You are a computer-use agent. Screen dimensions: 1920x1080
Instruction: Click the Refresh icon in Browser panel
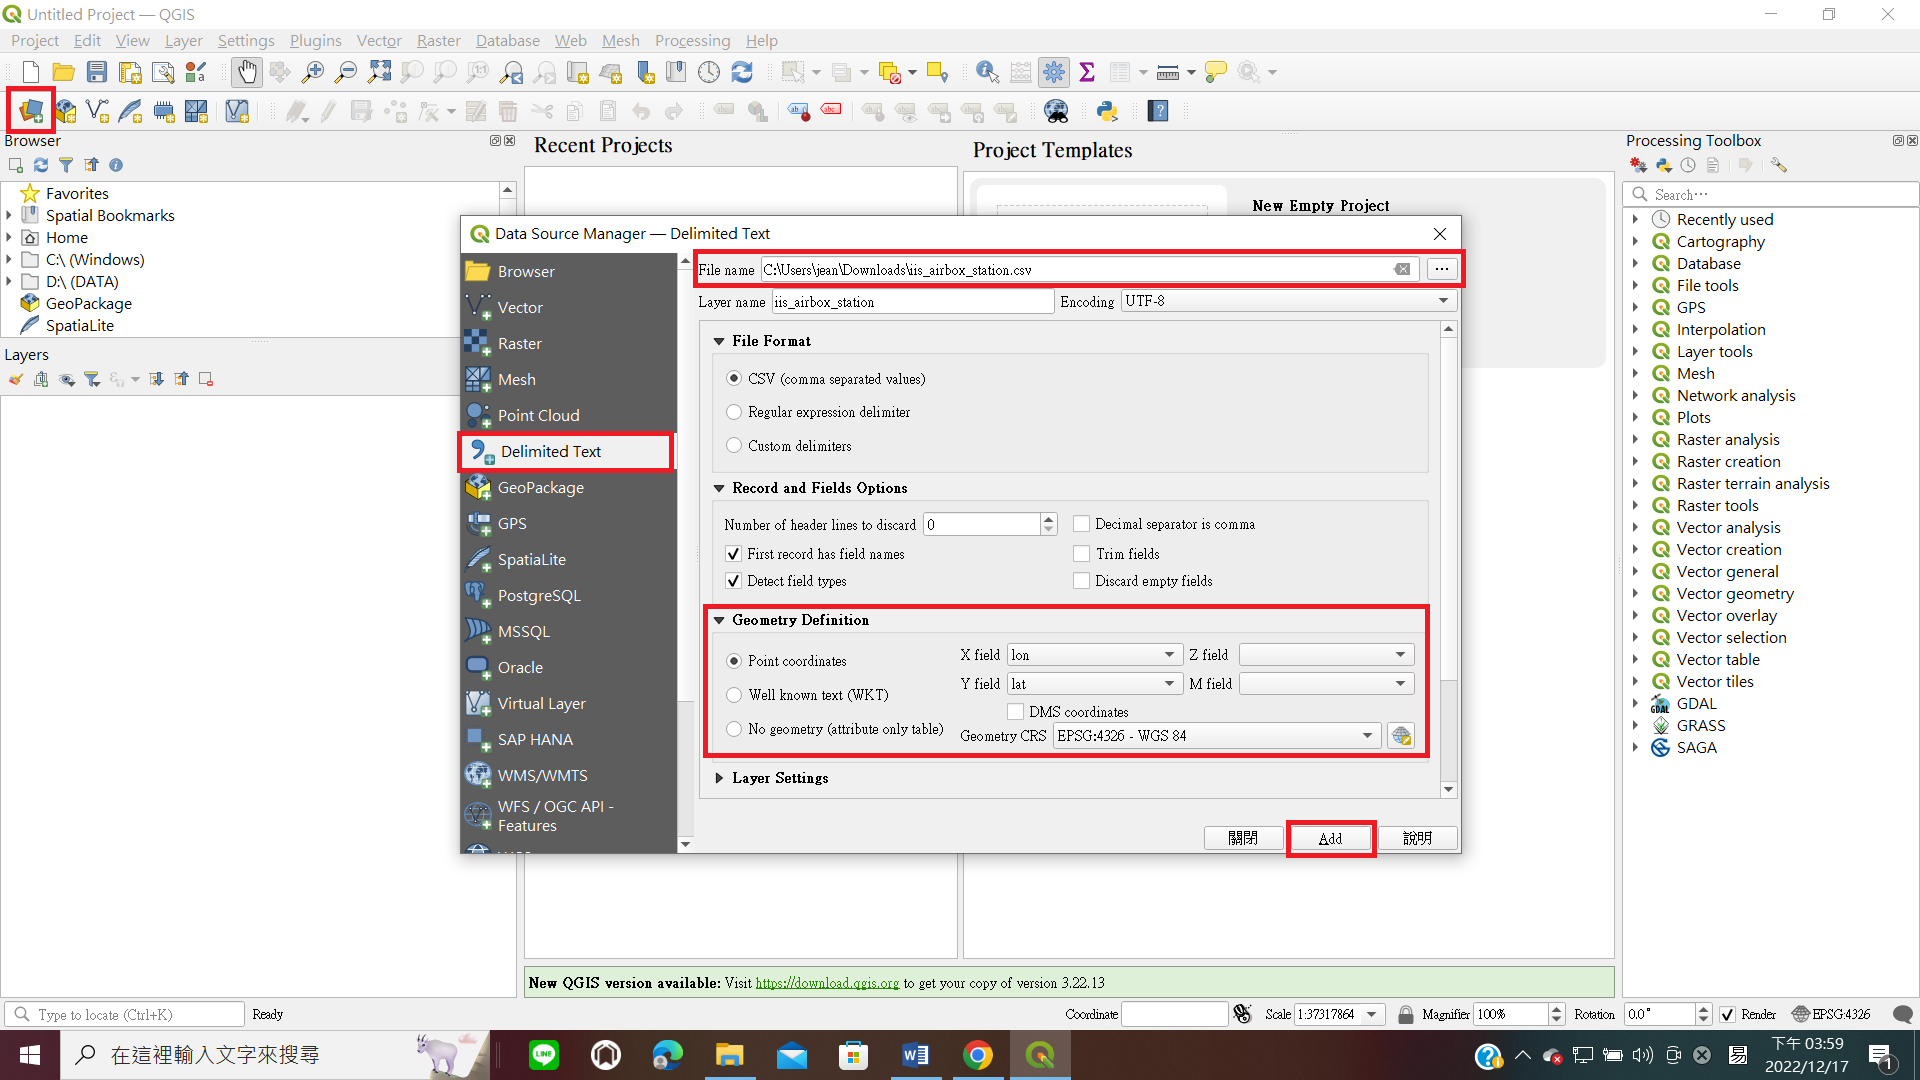41,165
